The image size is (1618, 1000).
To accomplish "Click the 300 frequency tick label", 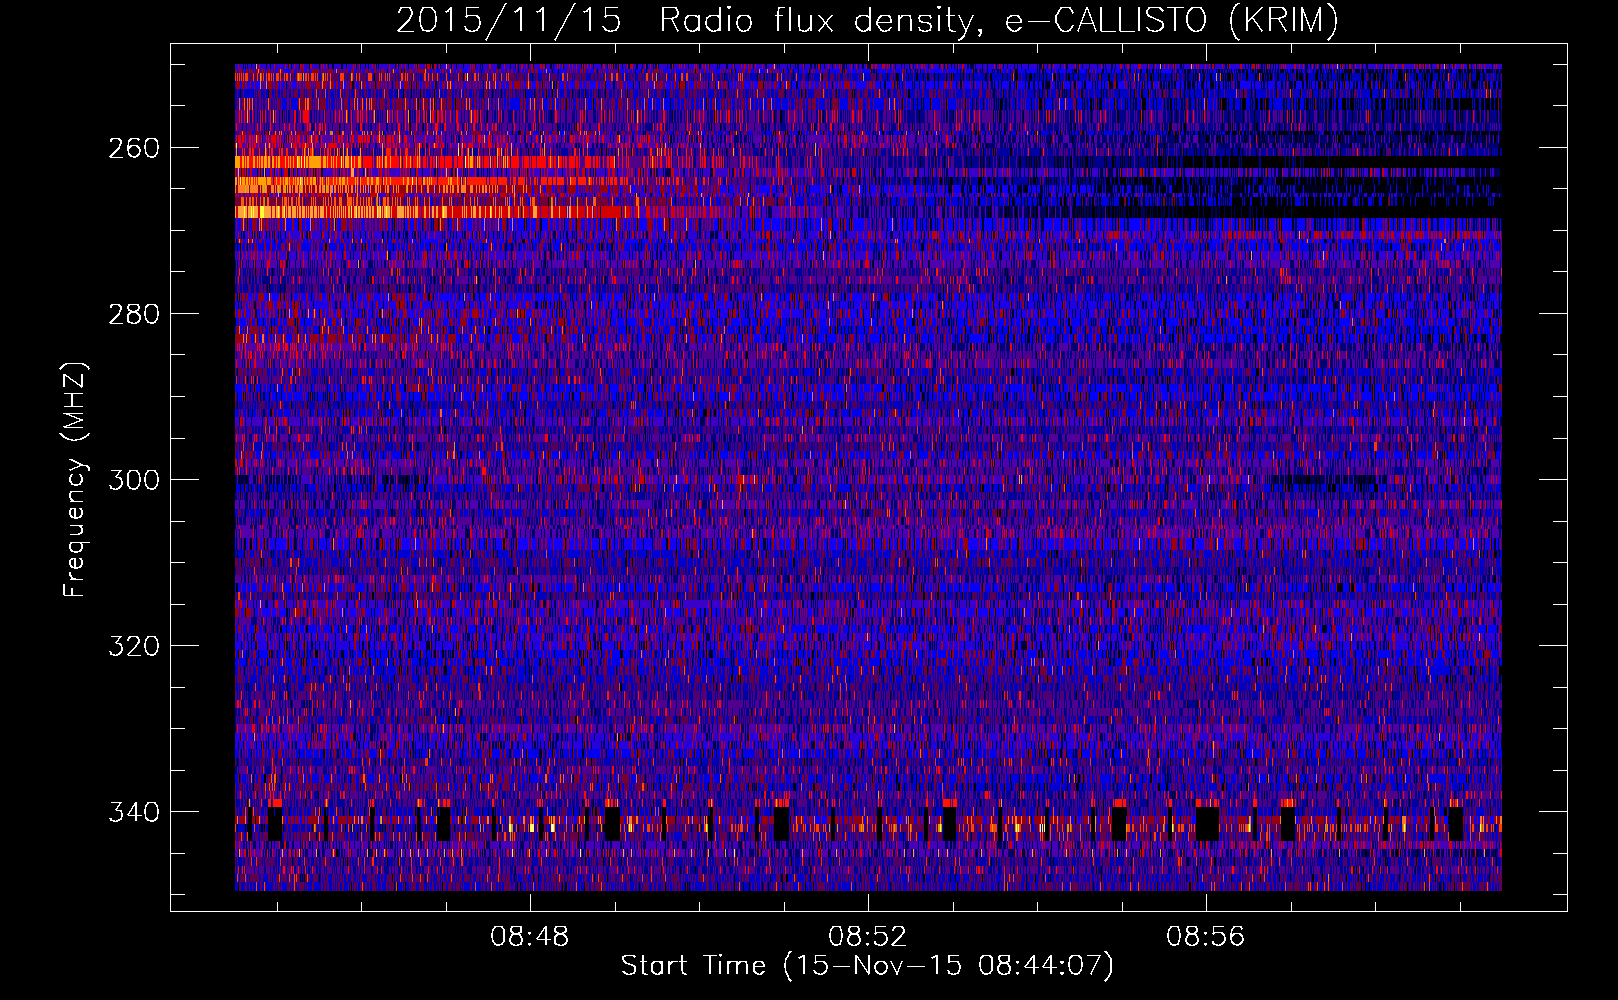I will (133, 480).
